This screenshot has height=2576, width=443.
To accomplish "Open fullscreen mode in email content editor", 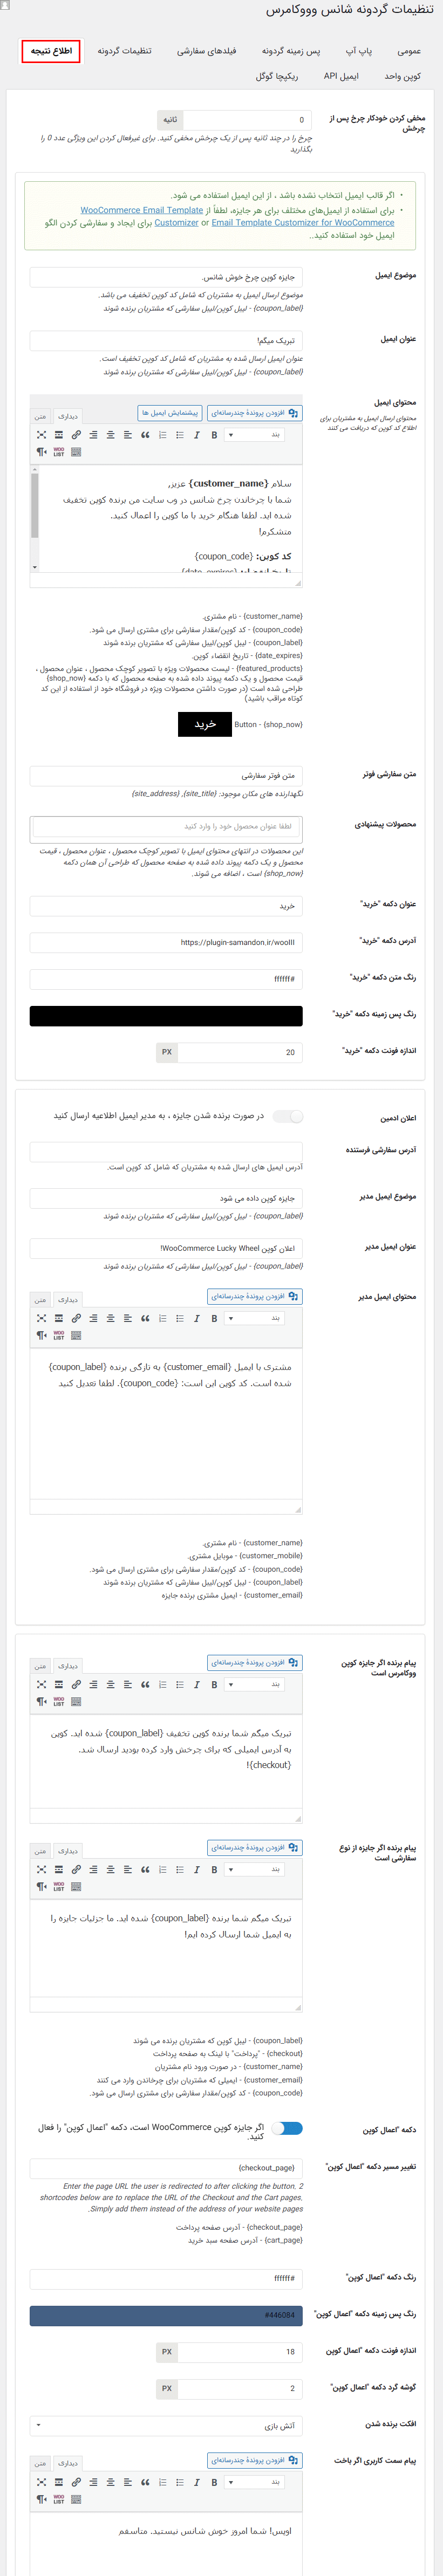I will point(41,435).
